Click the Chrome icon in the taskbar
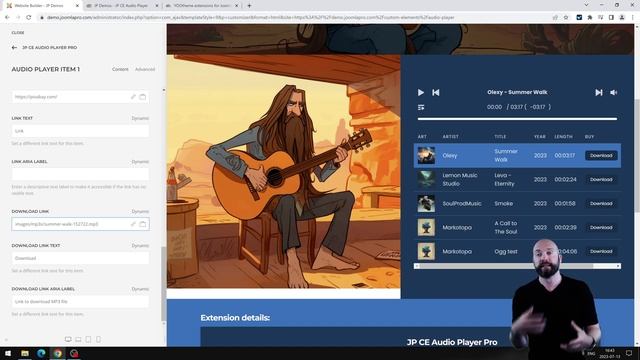 (58, 353)
